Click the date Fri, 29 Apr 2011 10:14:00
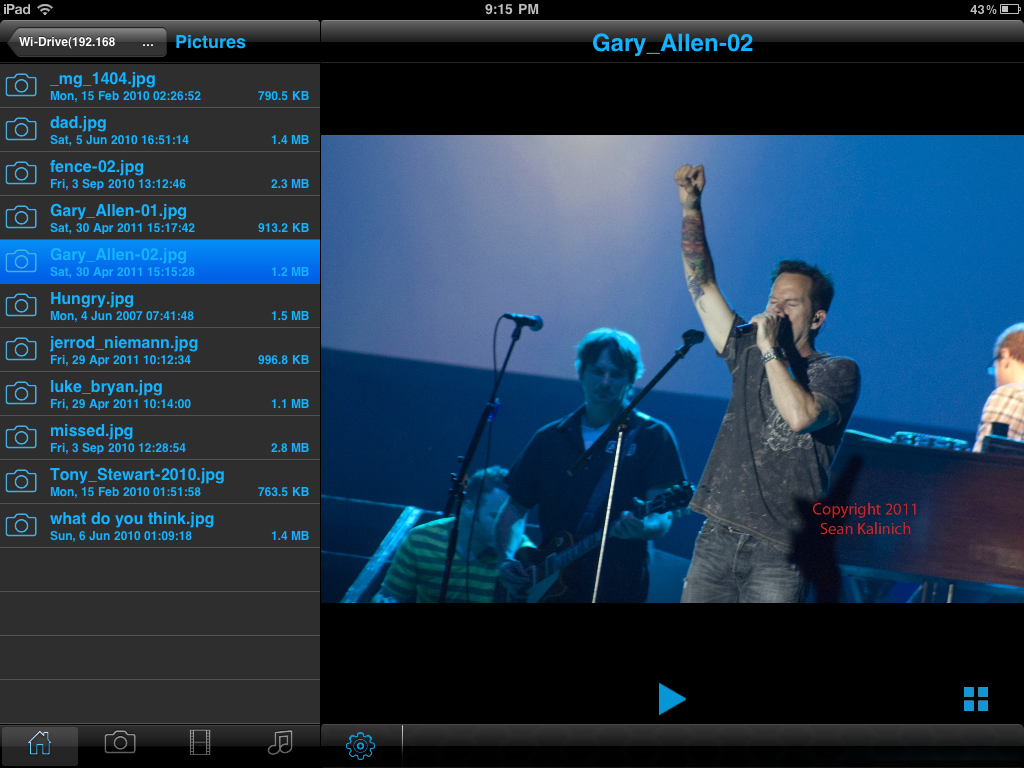The height and width of the screenshot is (768, 1024). [x=120, y=404]
